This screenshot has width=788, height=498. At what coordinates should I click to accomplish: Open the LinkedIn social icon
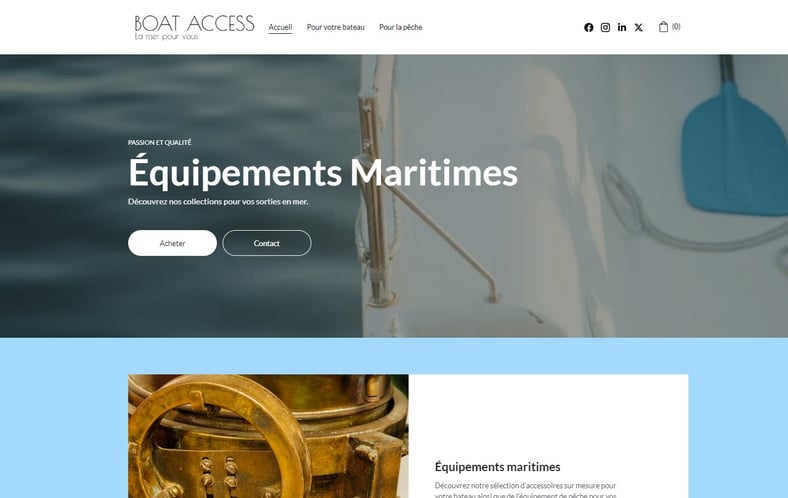pyautogui.click(x=622, y=27)
